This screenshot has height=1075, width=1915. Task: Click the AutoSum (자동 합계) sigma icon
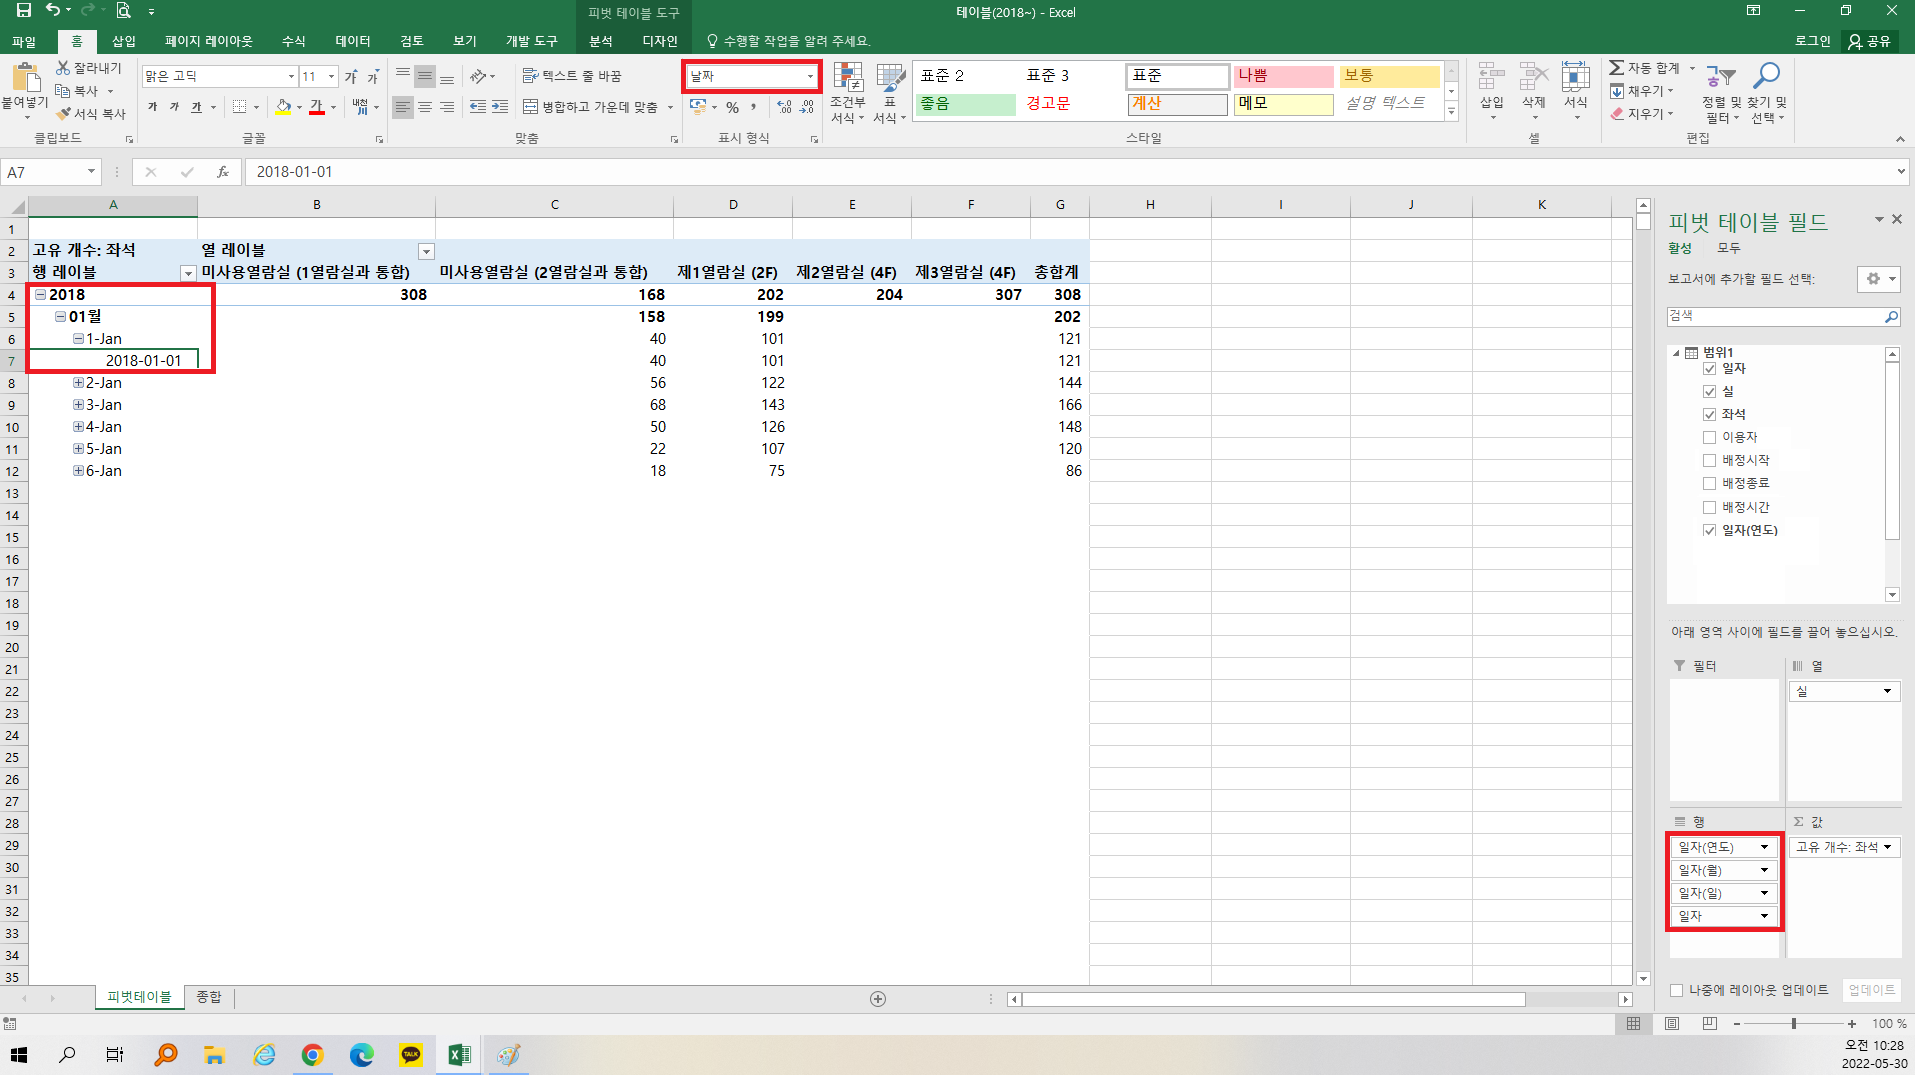click(1616, 67)
